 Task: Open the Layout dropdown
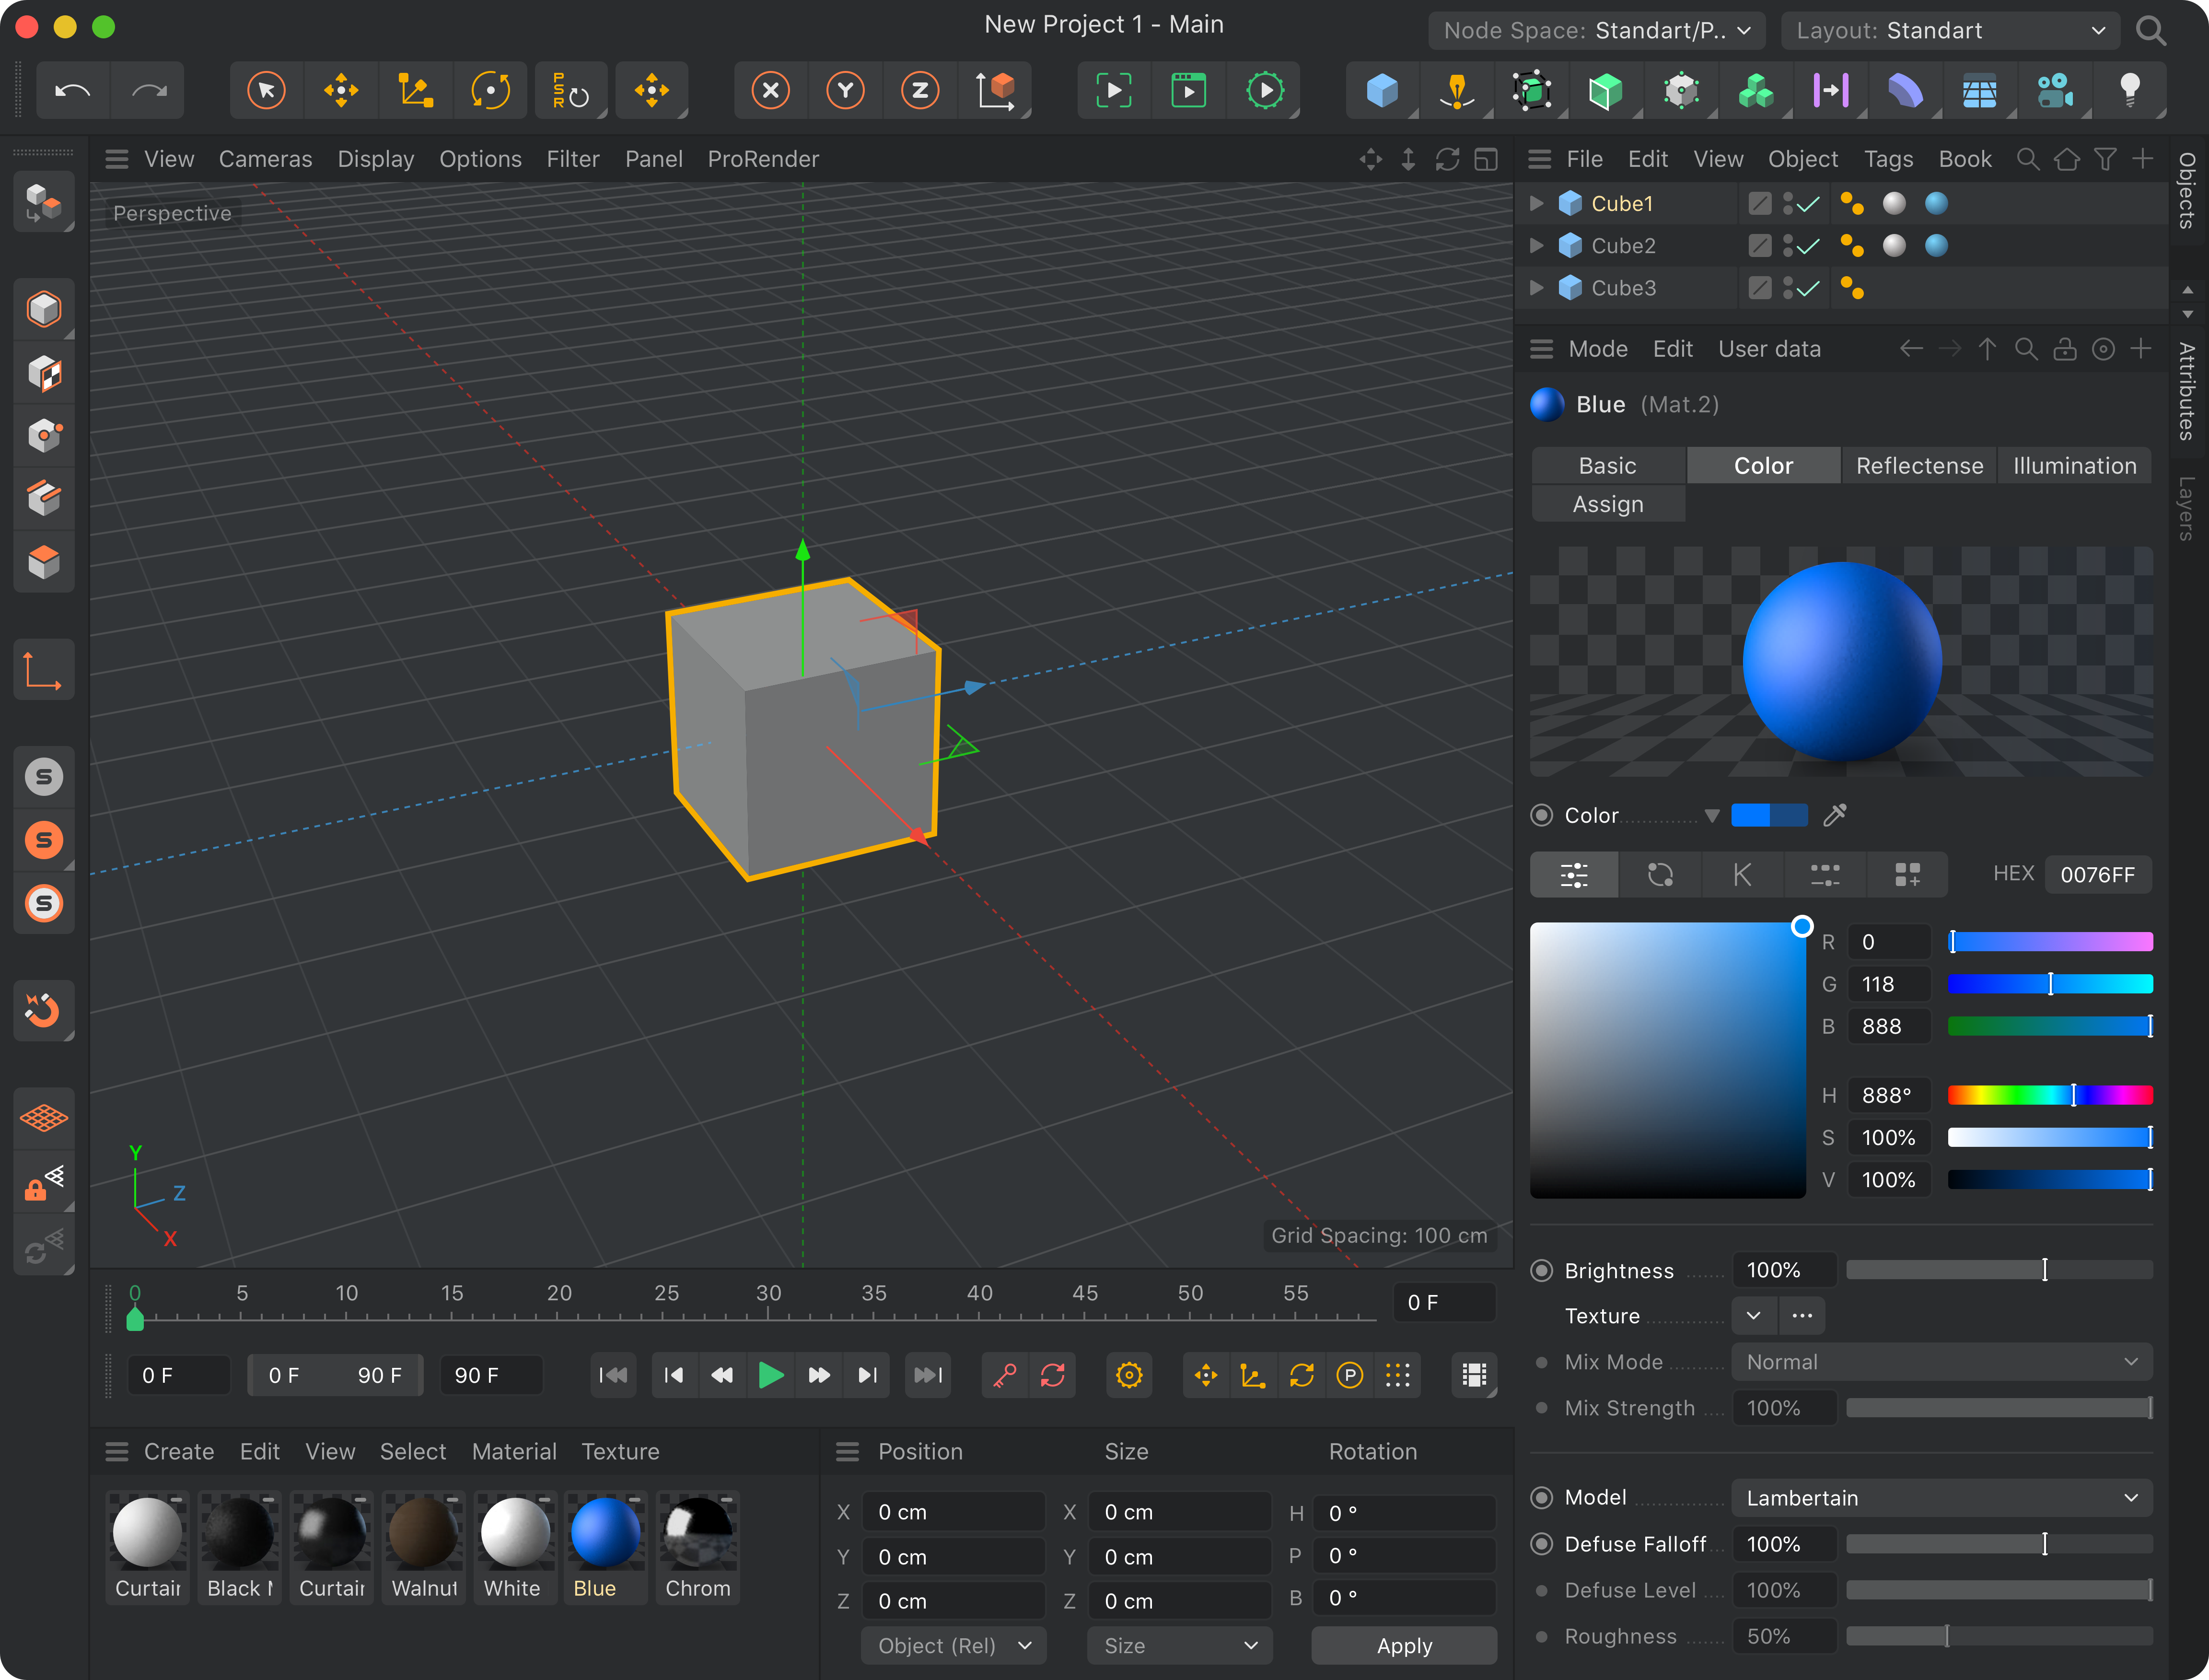[x=1949, y=30]
